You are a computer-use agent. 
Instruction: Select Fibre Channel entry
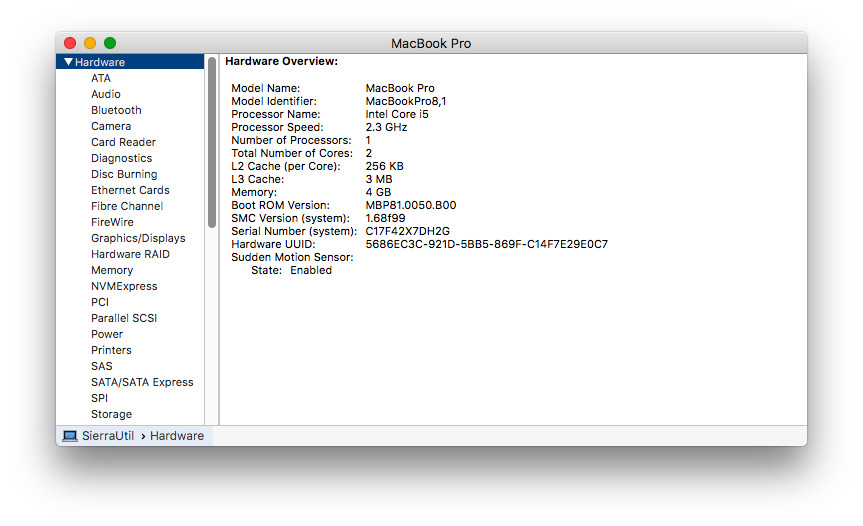(x=127, y=206)
